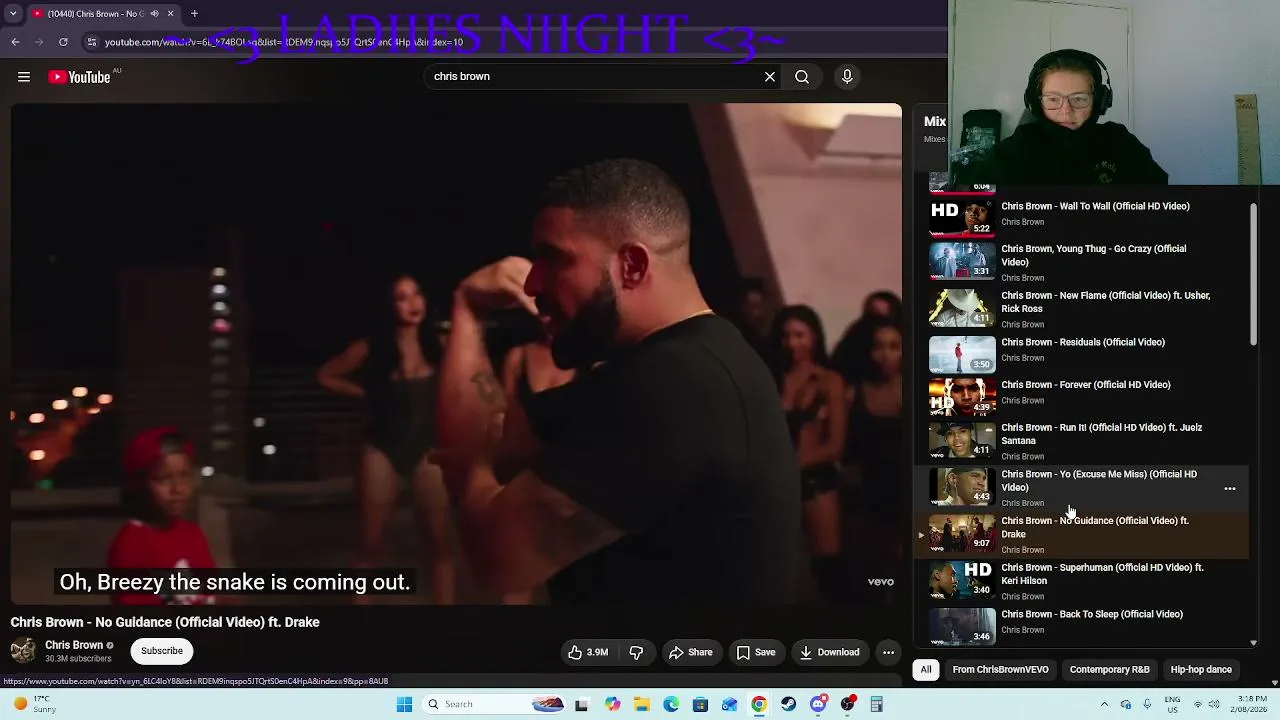This screenshot has height=720, width=1280.
Task: Click the browser back arrow
Action: [x=15, y=42]
